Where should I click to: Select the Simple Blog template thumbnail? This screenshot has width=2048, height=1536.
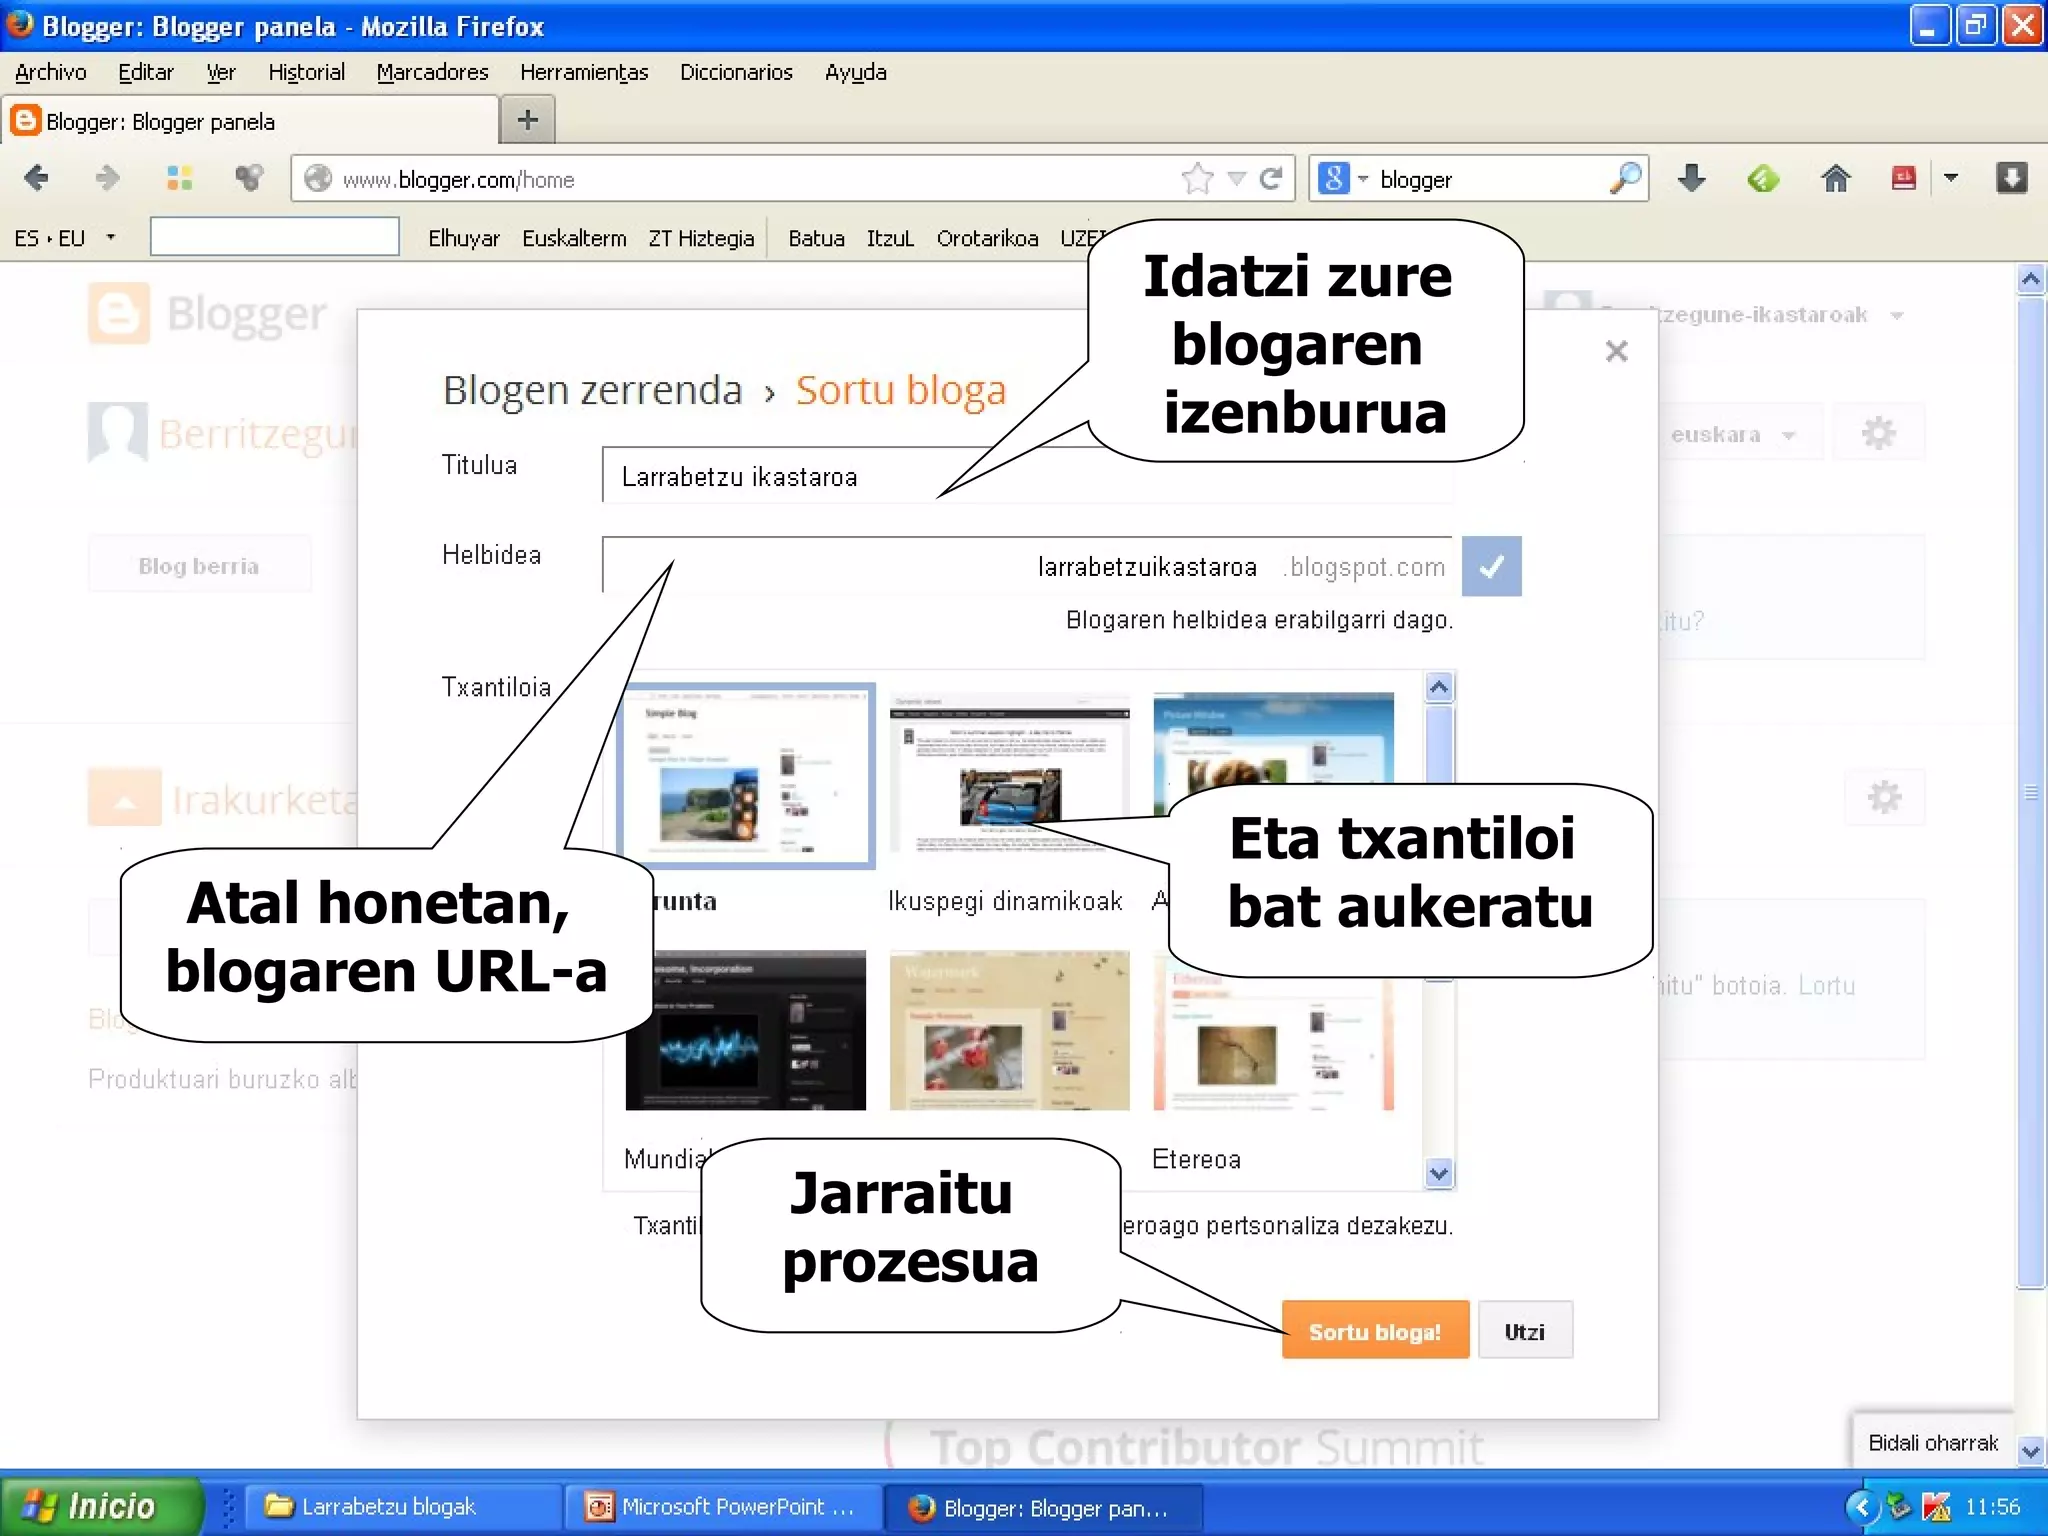[x=746, y=775]
